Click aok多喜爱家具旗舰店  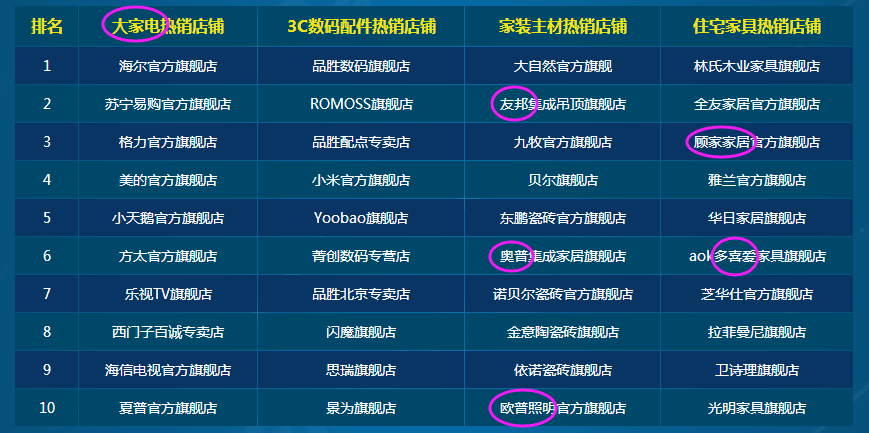coord(757,256)
